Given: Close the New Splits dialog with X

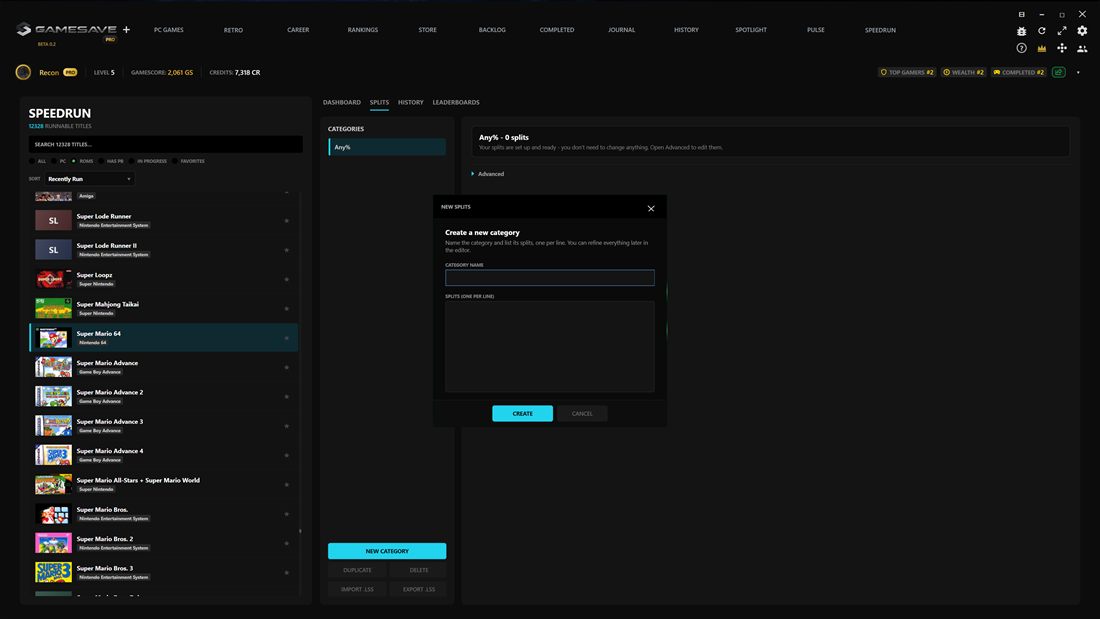Looking at the screenshot, I should 651,208.
